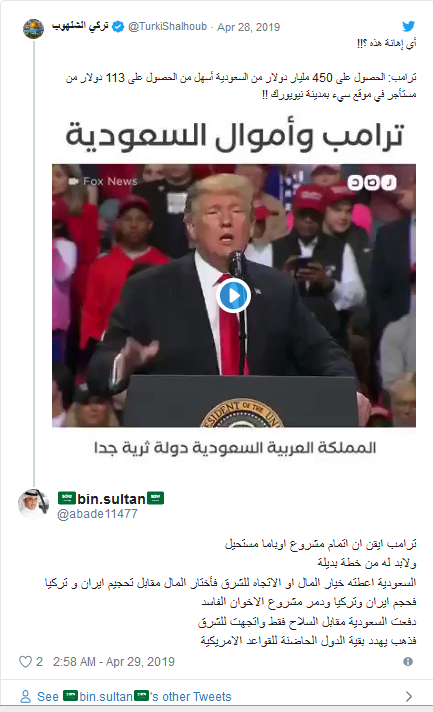The image size is (433, 712).
Task: Click the video logo at top right
Action: click(372, 183)
